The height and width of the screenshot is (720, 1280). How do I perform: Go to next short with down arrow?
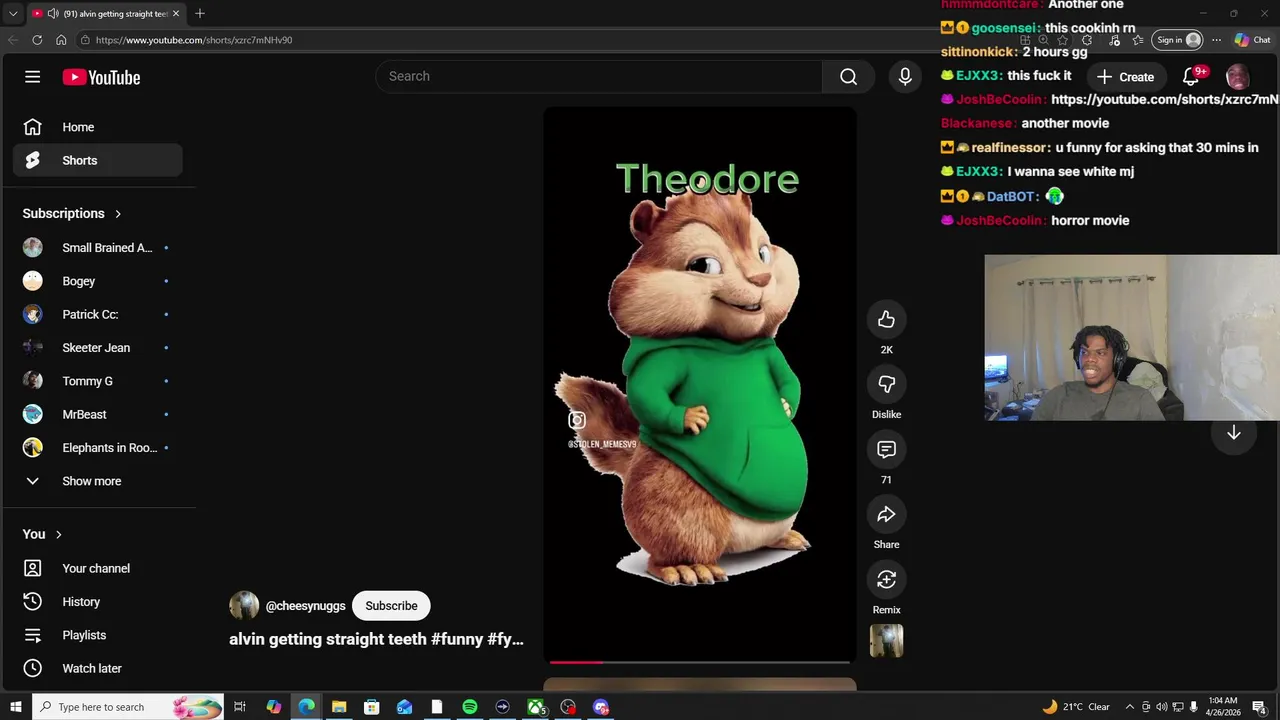tap(1233, 432)
